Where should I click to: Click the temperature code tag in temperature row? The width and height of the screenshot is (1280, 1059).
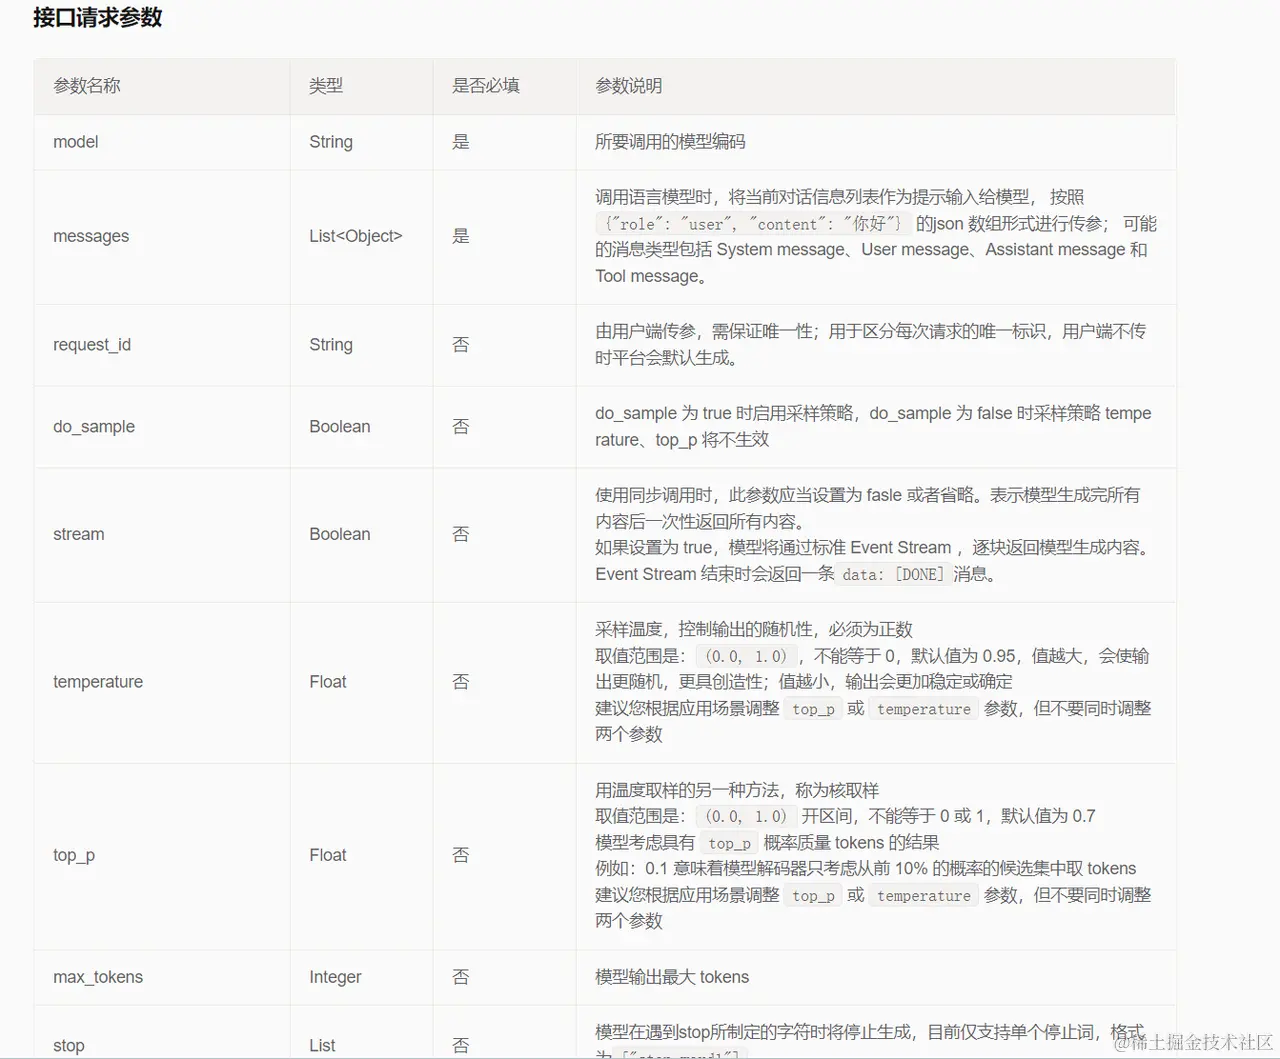click(924, 709)
